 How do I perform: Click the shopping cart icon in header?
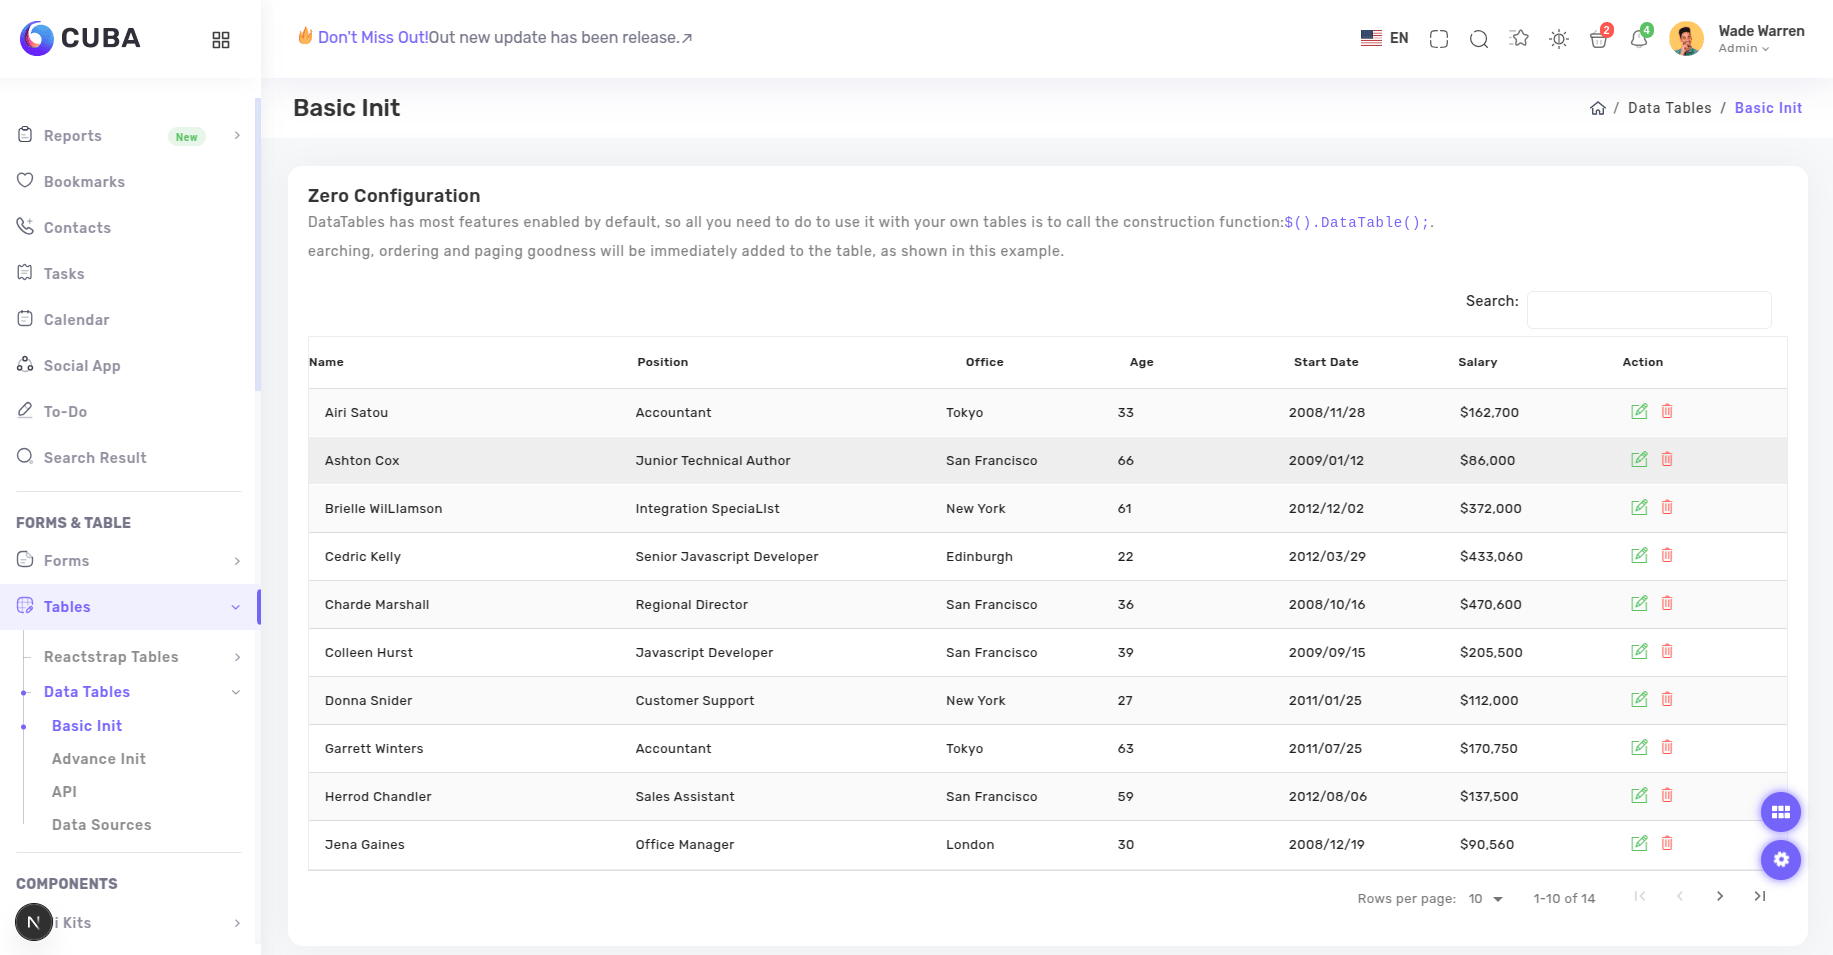pyautogui.click(x=1598, y=39)
